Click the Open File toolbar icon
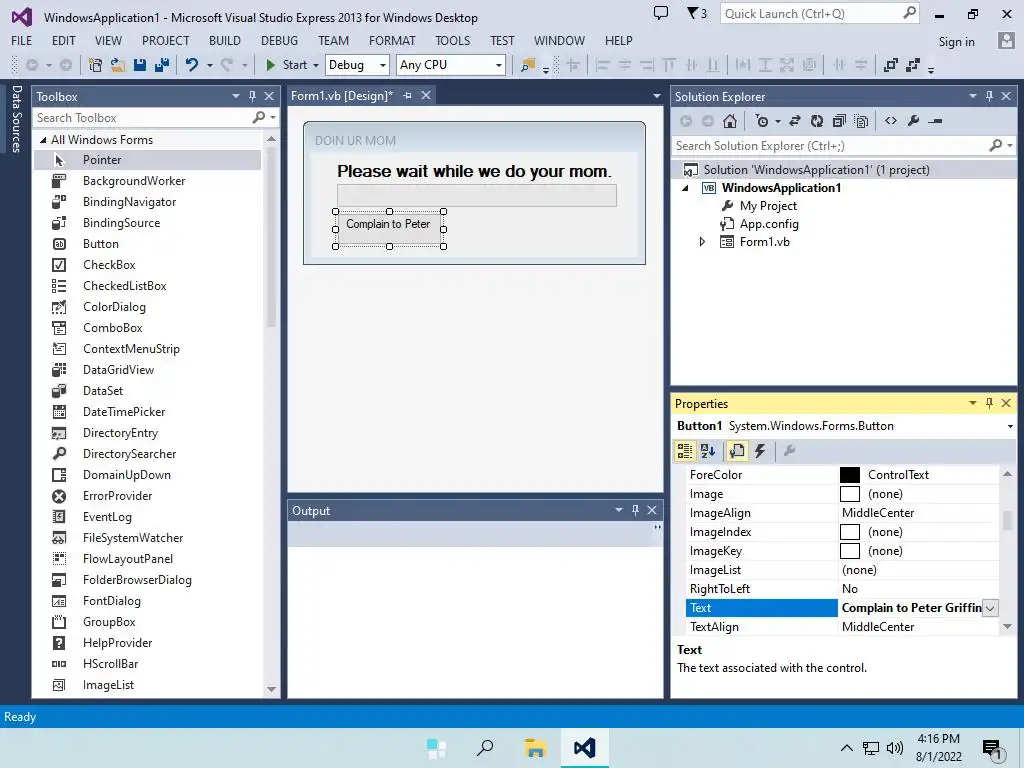The height and width of the screenshot is (768, 1024). point(118,65)
